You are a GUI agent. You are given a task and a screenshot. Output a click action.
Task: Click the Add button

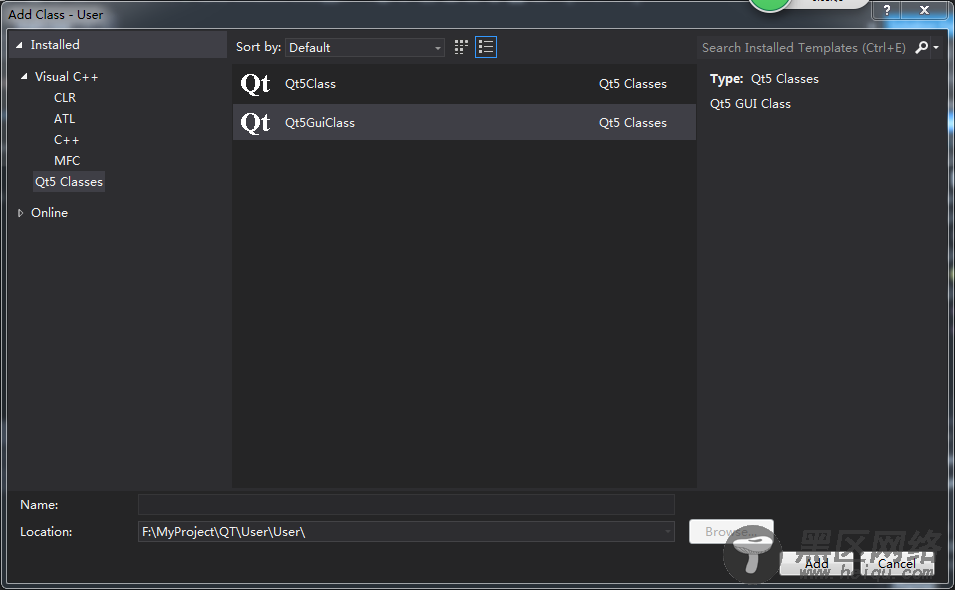(816, 564)
